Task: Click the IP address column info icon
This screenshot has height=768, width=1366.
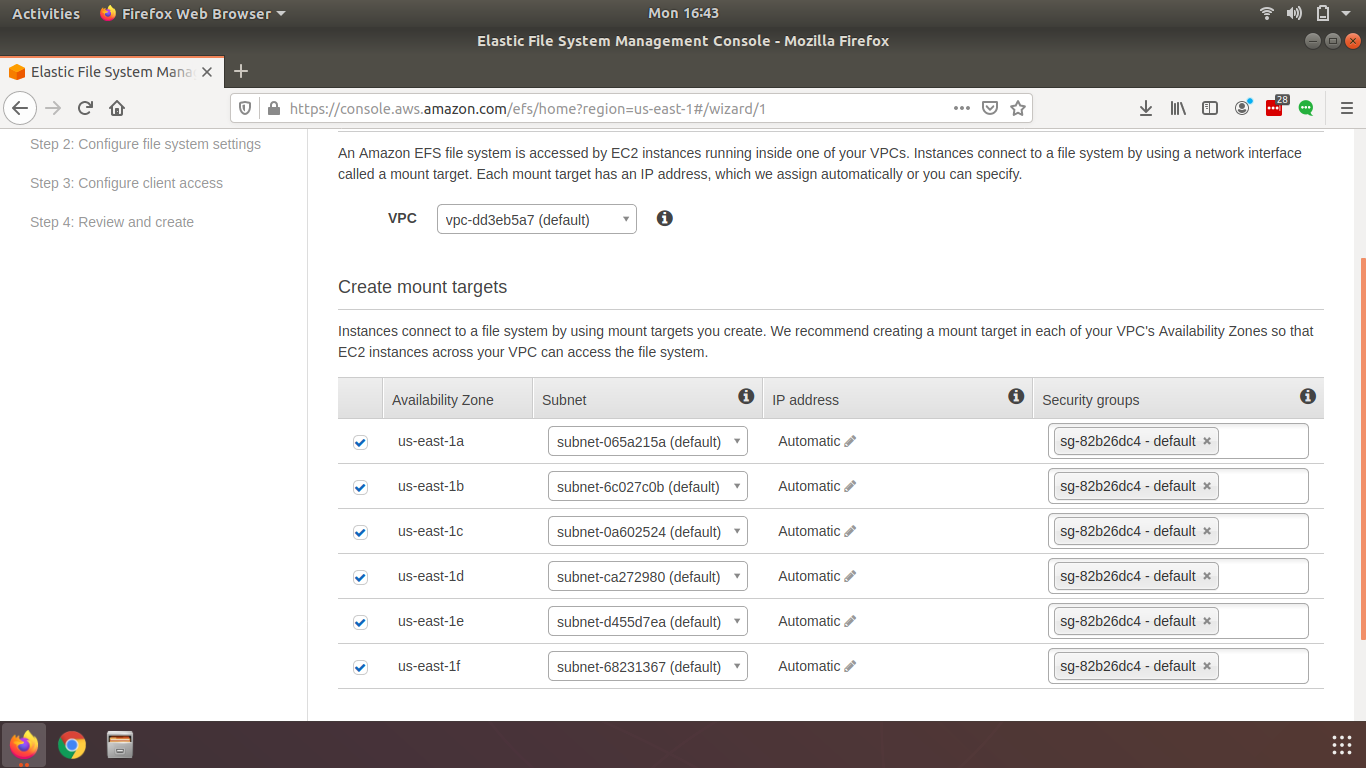Action: click(1016, 397)
